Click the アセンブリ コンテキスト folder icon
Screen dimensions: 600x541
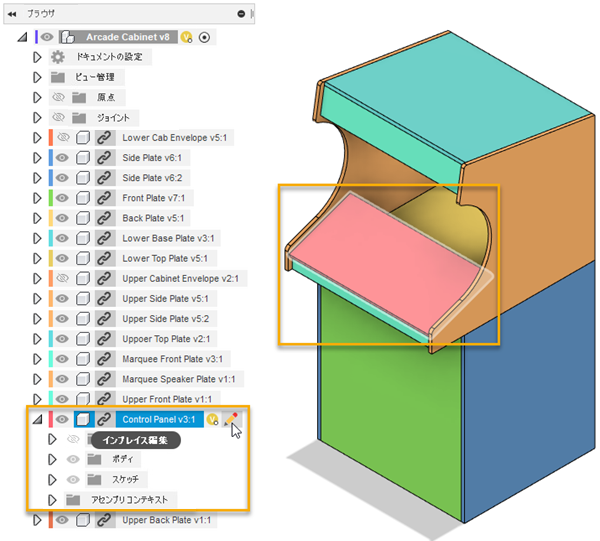click(x=73, y=500)
